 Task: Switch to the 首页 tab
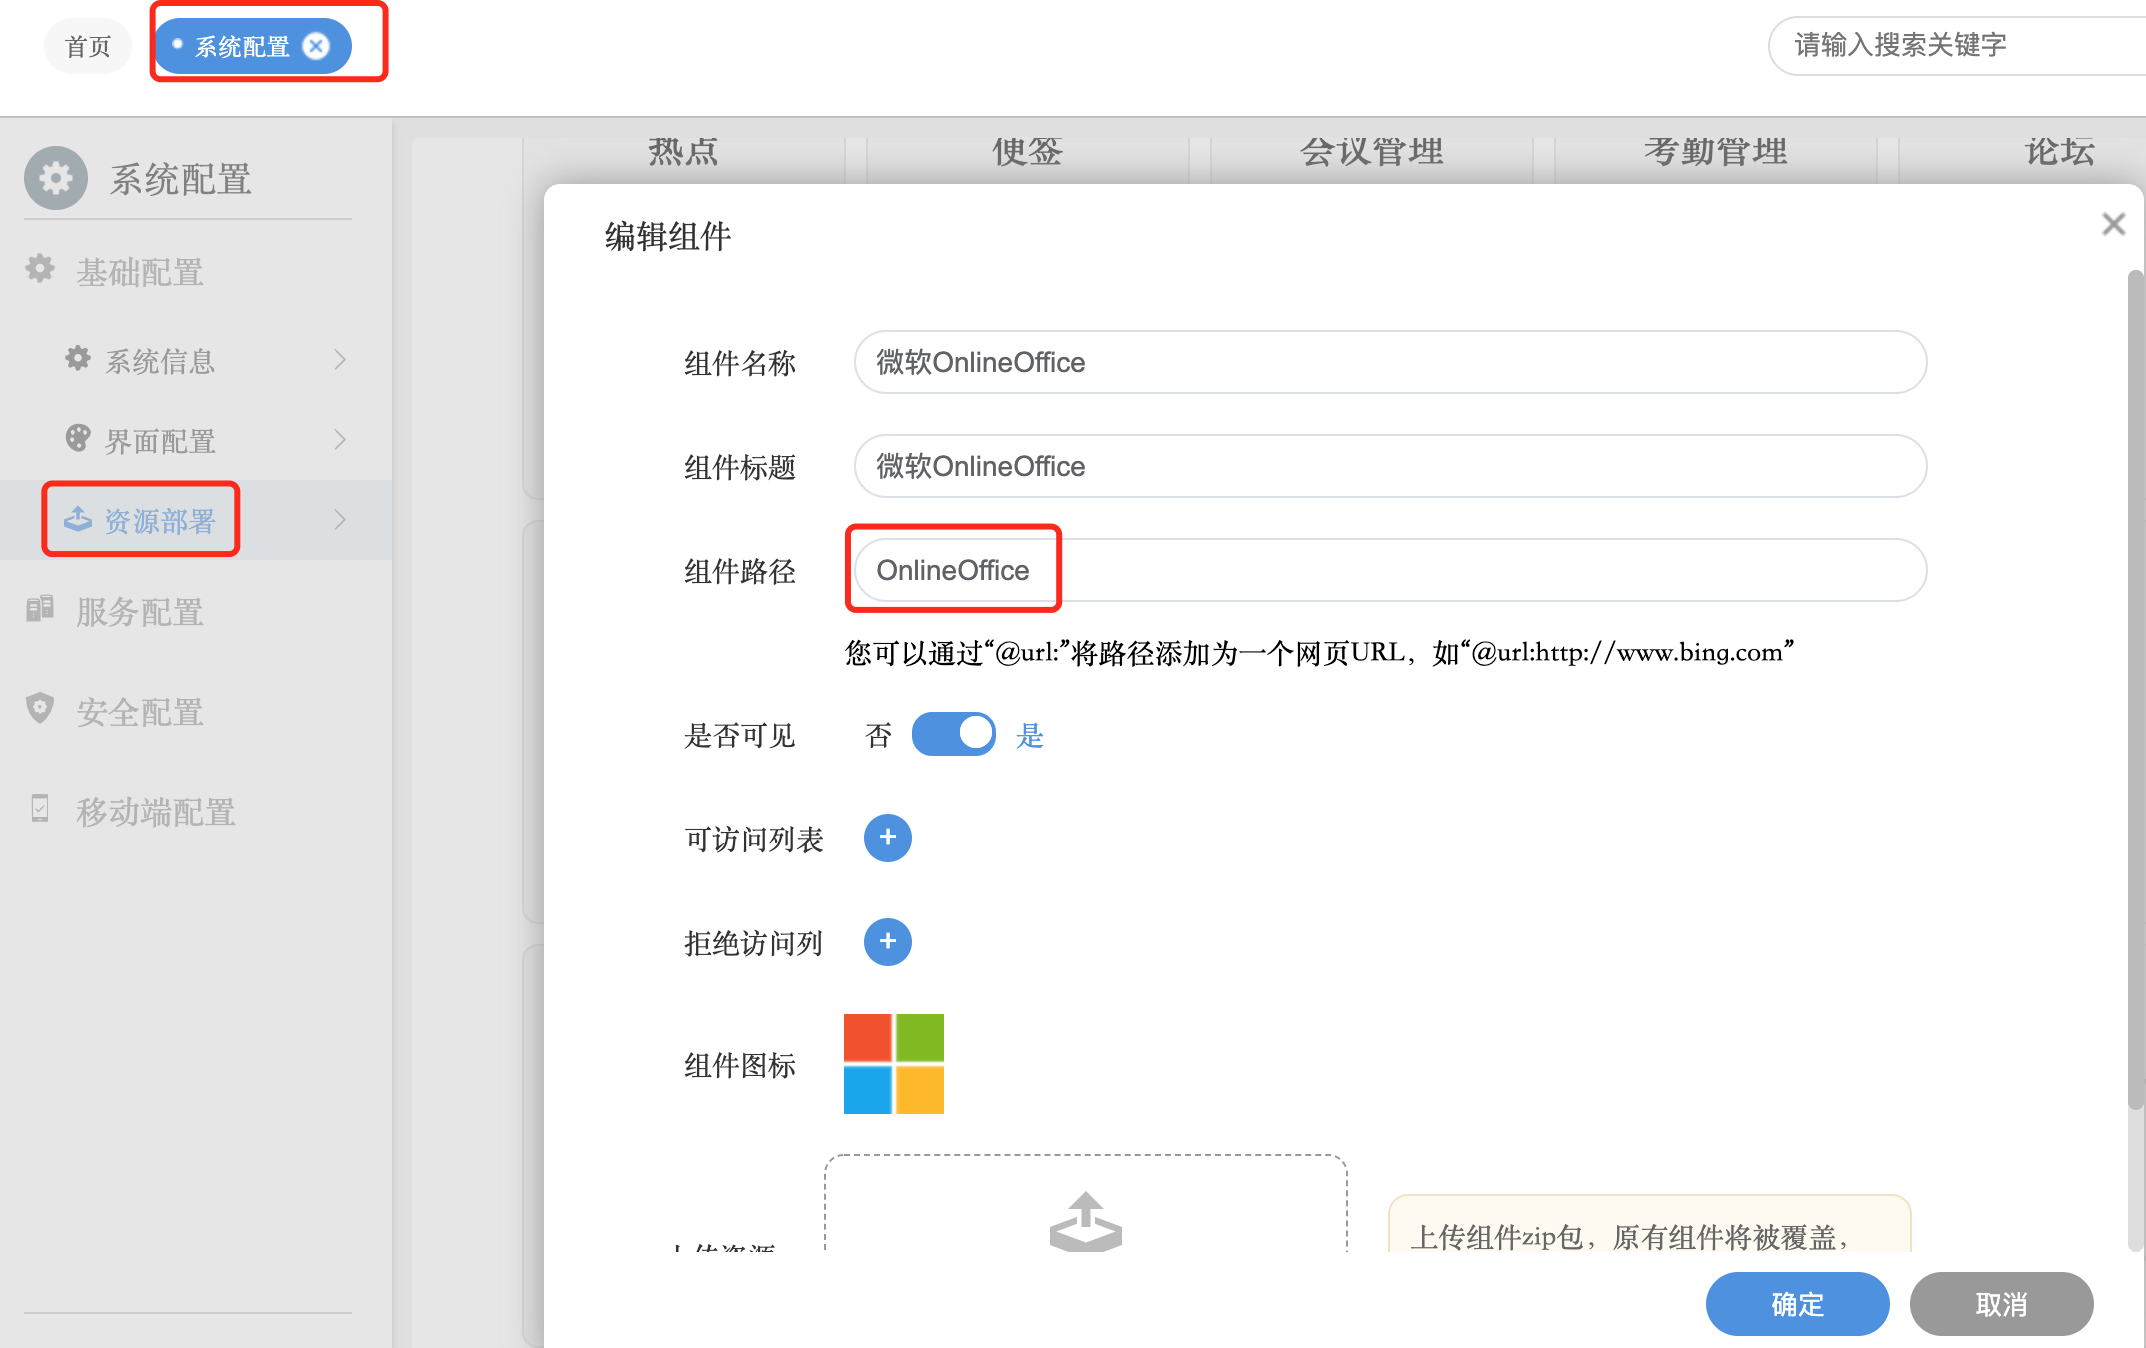[88, 46]
